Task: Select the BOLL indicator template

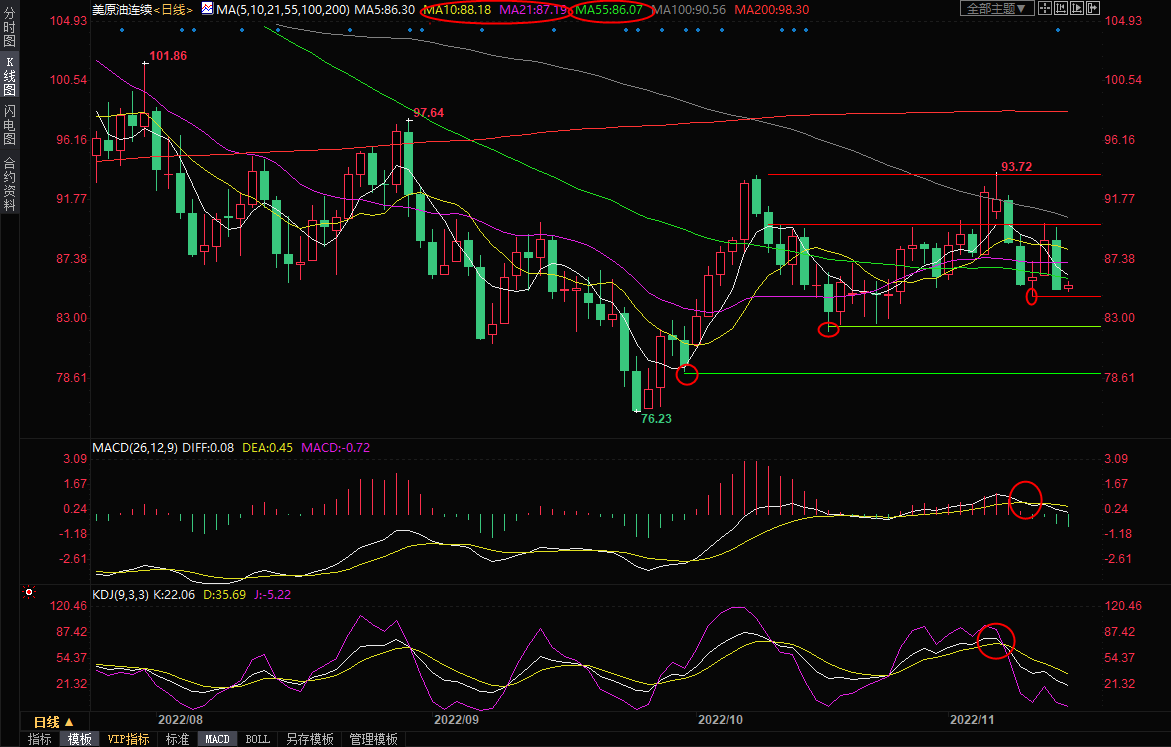Action: (x=257, y=739)
